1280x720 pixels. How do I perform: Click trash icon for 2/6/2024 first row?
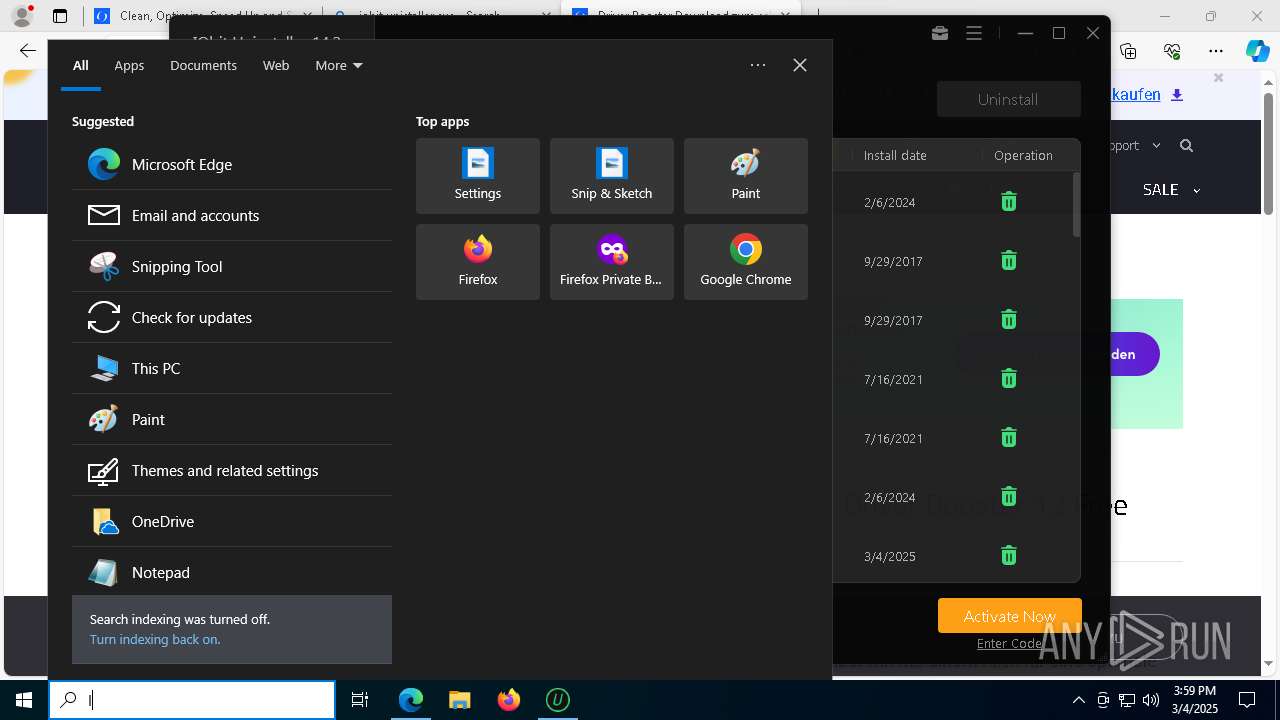(x=1009, y=202)
